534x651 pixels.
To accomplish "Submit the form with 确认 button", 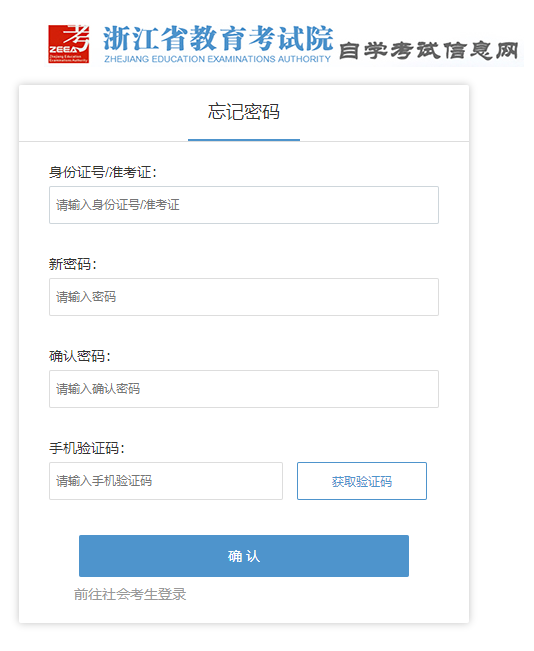I will coord(244,556).
